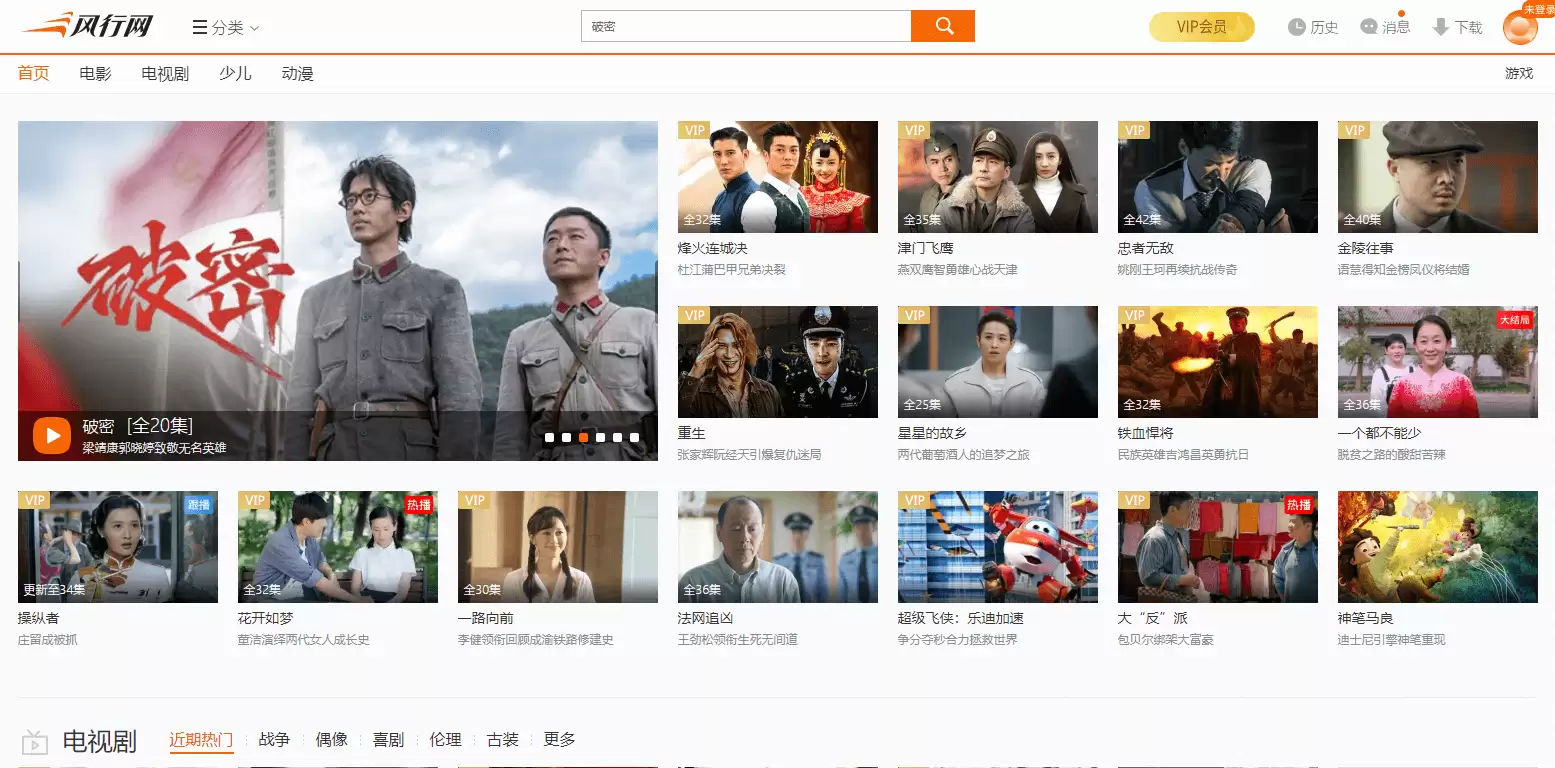Select the last carousel dot indicator
Screen dimensions: 1555x768
(x=634, y=437)
